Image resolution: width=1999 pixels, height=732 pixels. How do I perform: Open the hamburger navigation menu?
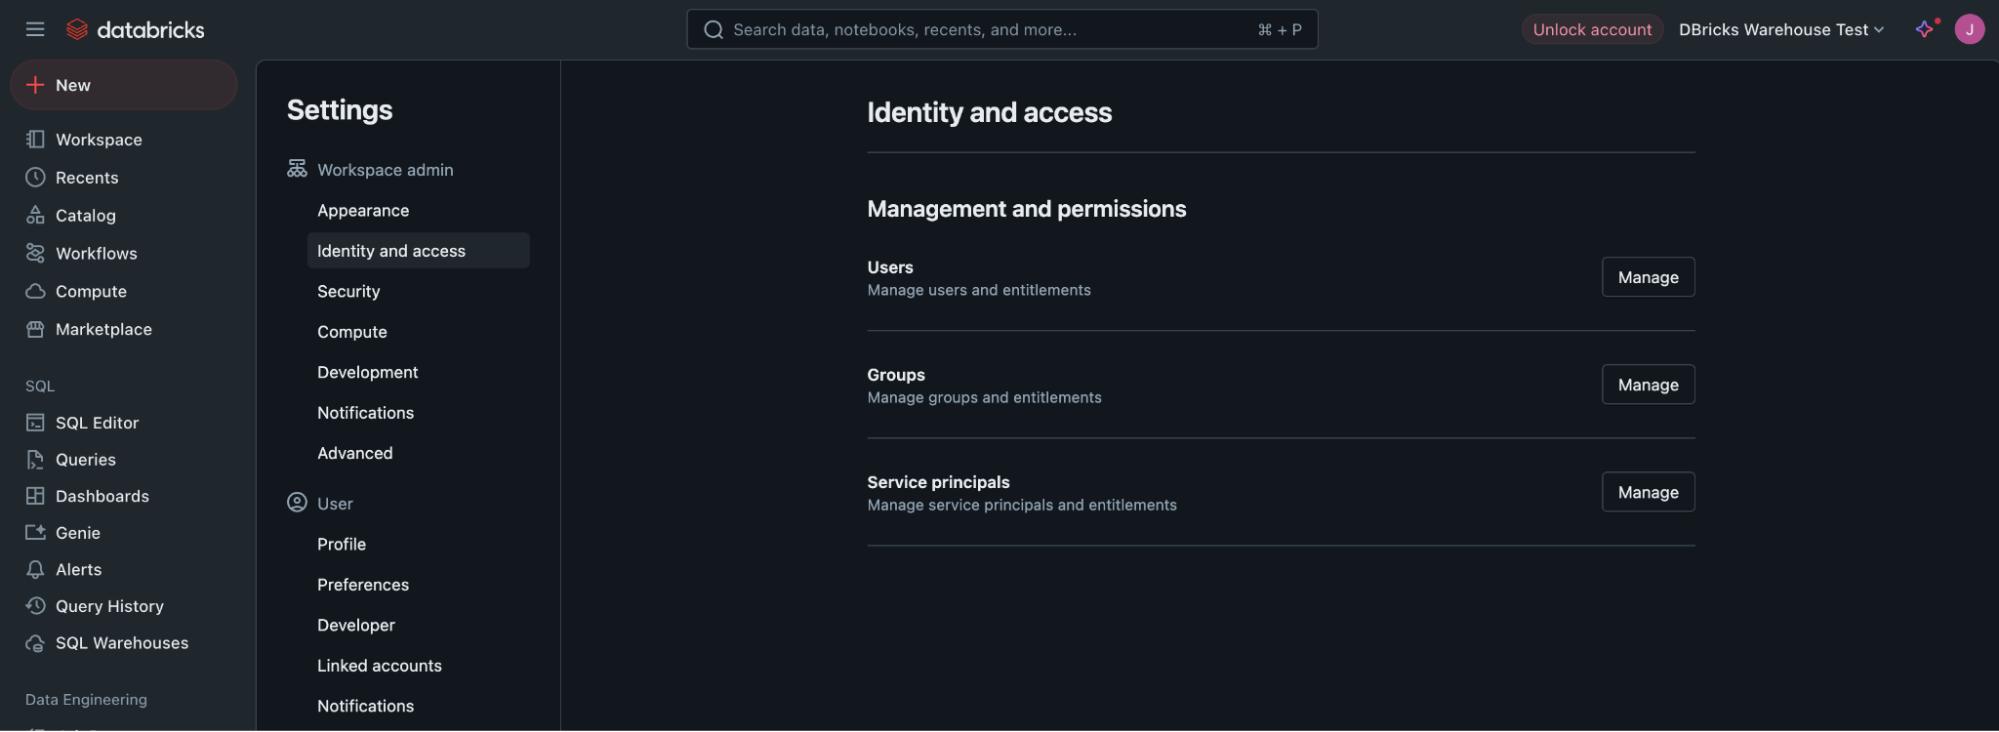[x=35, y=29]
